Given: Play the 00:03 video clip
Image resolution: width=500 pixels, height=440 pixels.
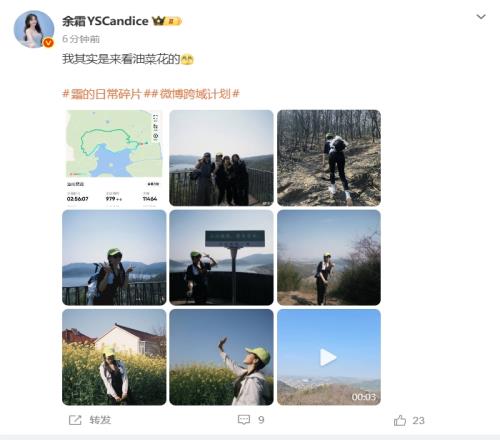Looking at the screenshot, I should pyautogui.click(x=329, y=357).
